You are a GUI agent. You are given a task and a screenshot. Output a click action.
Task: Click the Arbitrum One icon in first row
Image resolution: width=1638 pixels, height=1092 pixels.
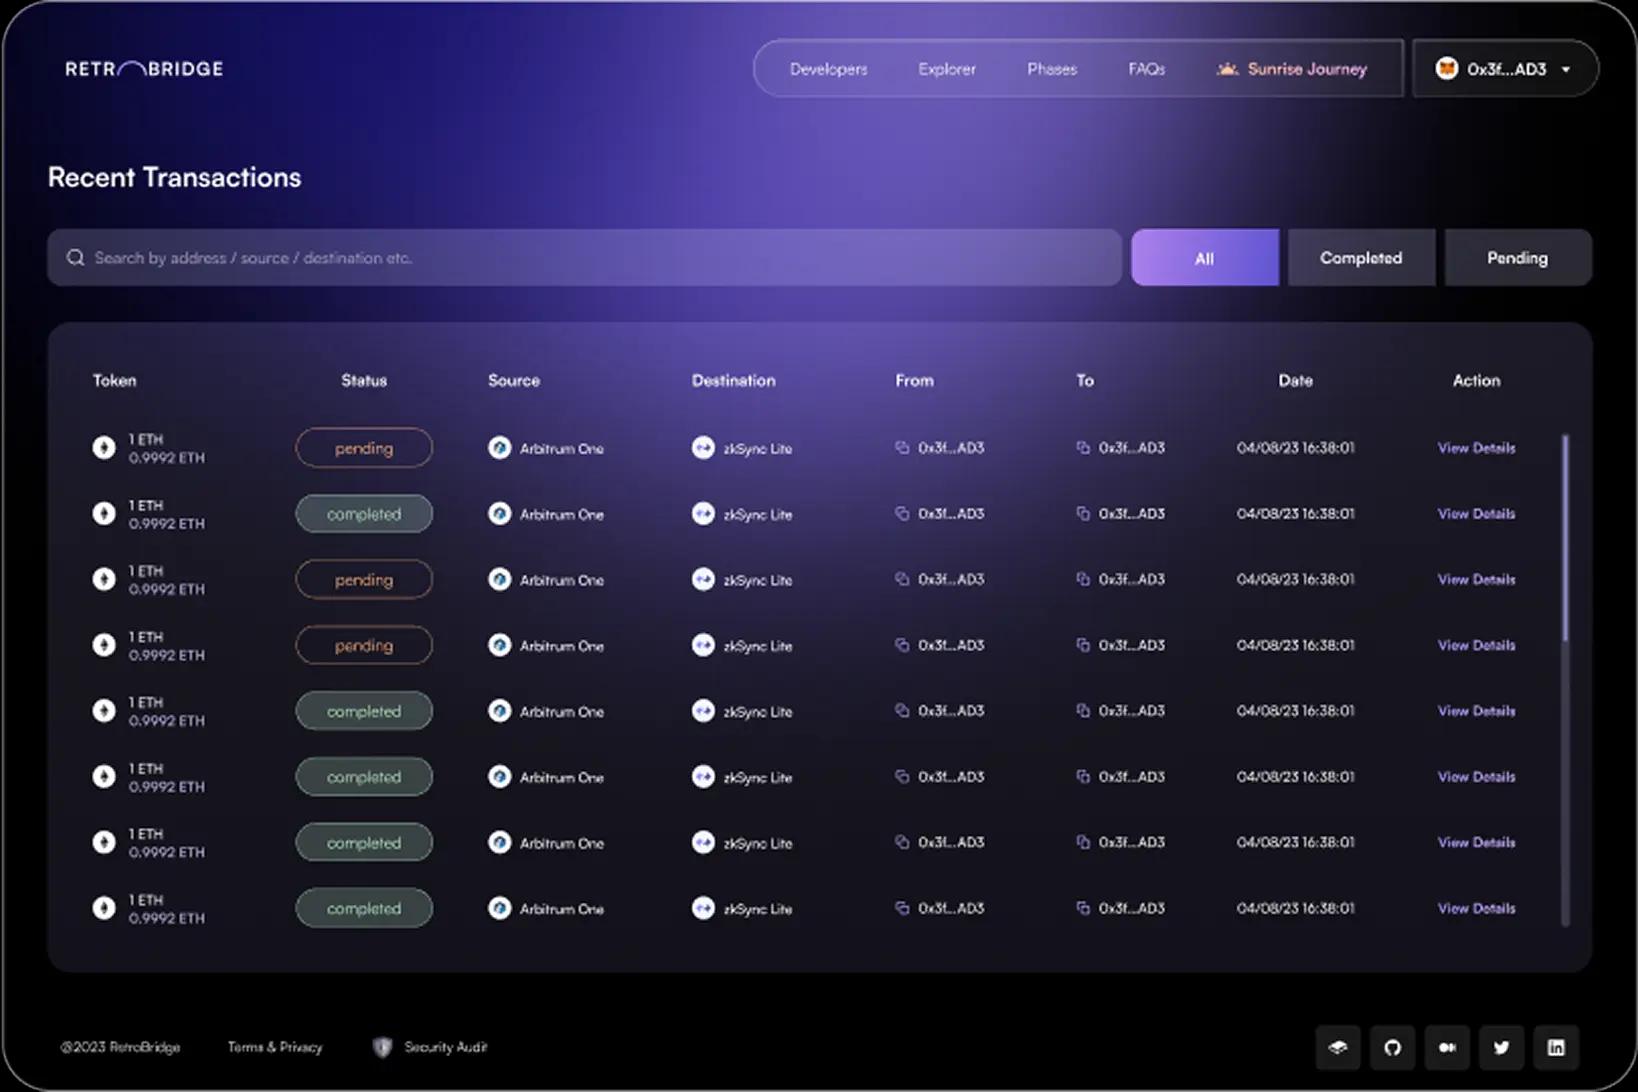point(500,448)
